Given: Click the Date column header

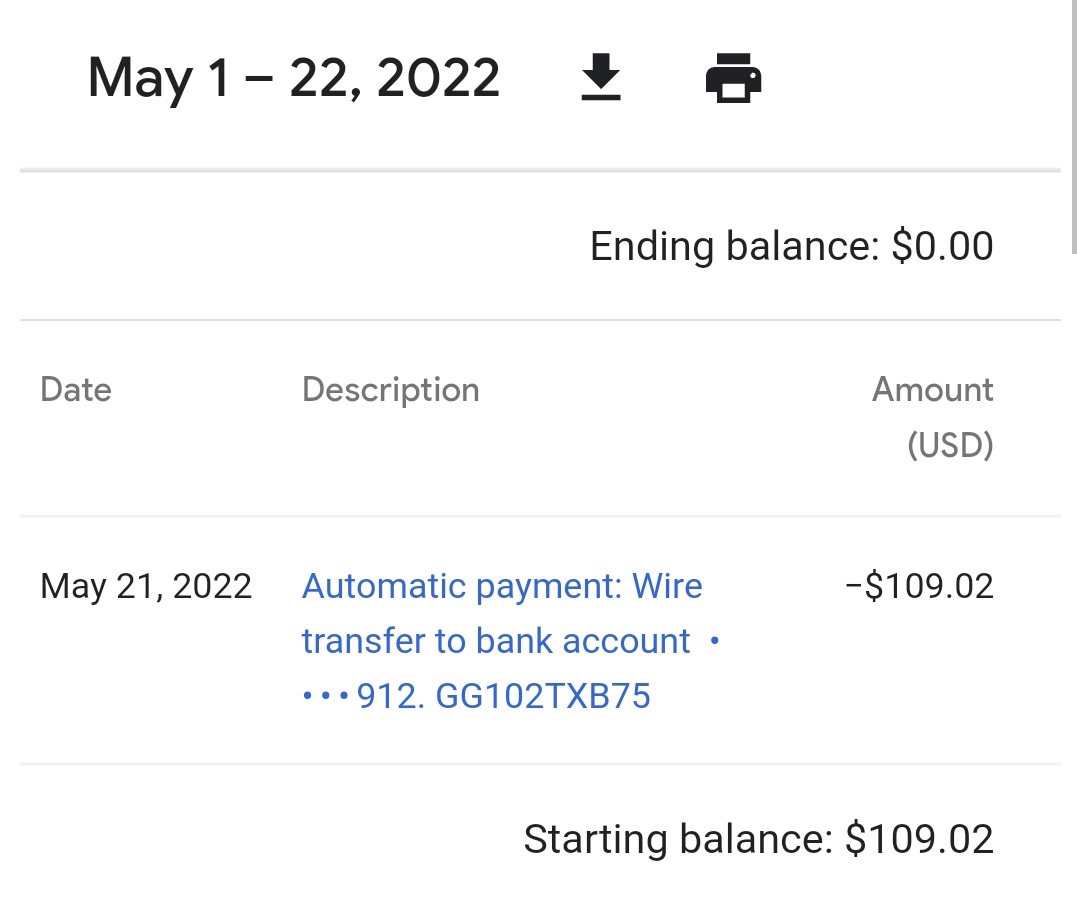Looking at the screenshot, I should click(76, 389).
